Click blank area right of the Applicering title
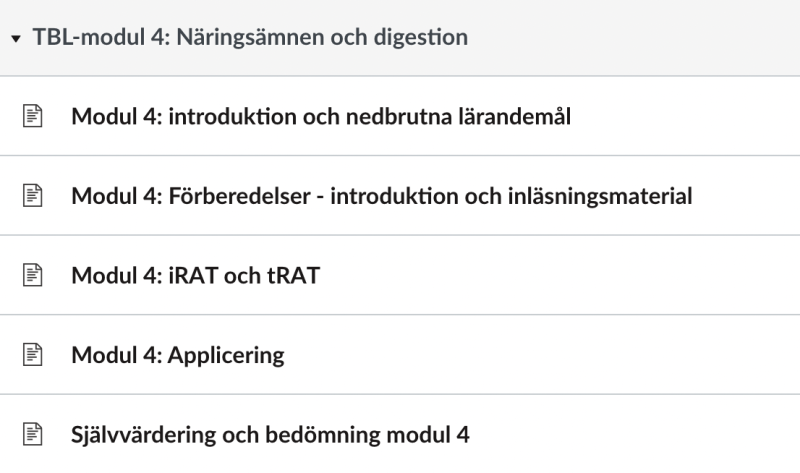 click(x=541, y=355)
